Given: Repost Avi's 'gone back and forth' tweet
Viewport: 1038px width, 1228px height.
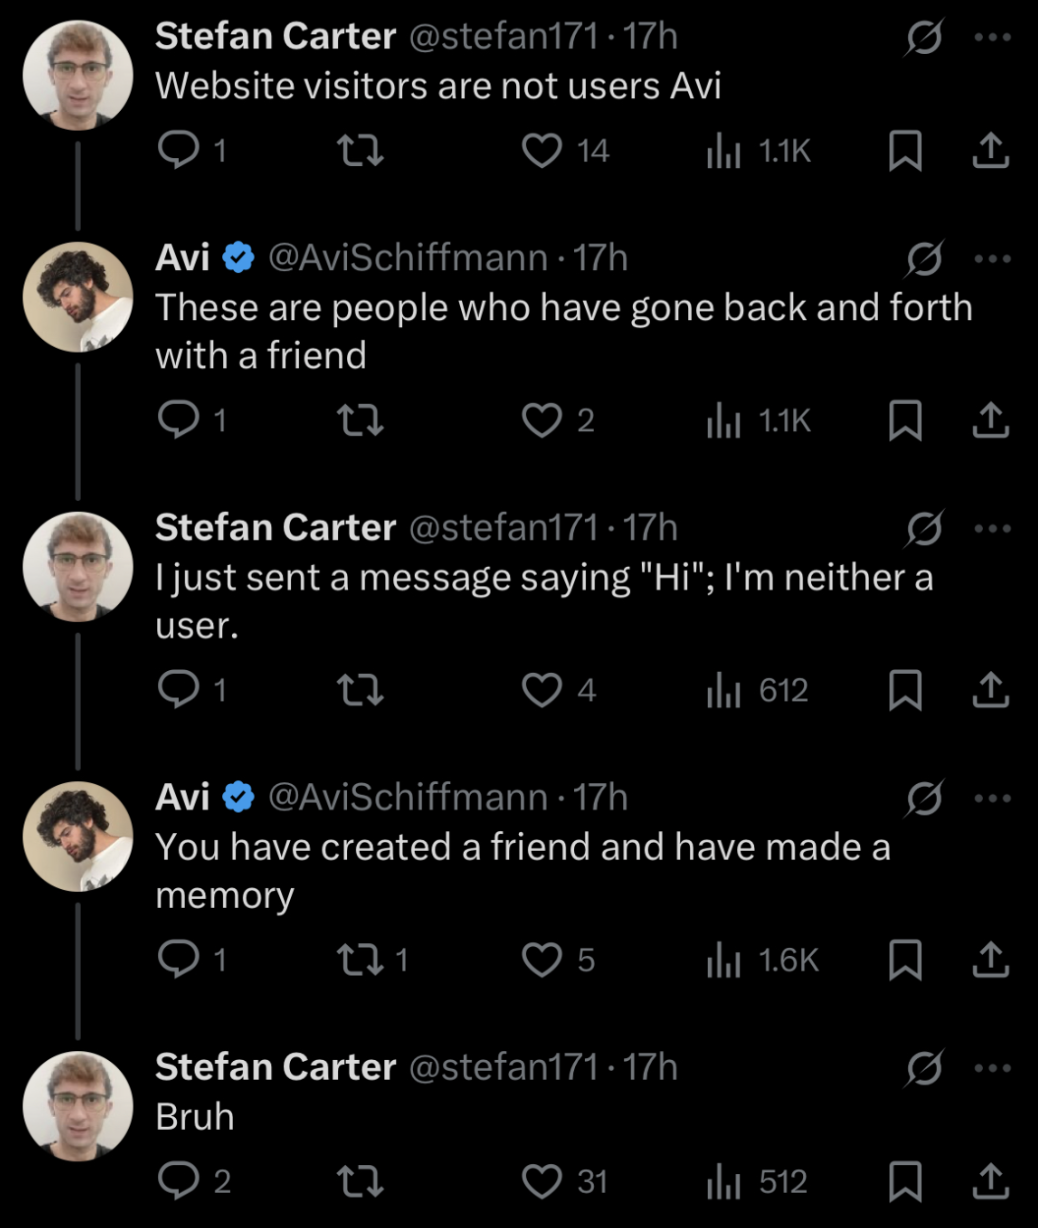Looking at the screenshot, I should [360, 421].
